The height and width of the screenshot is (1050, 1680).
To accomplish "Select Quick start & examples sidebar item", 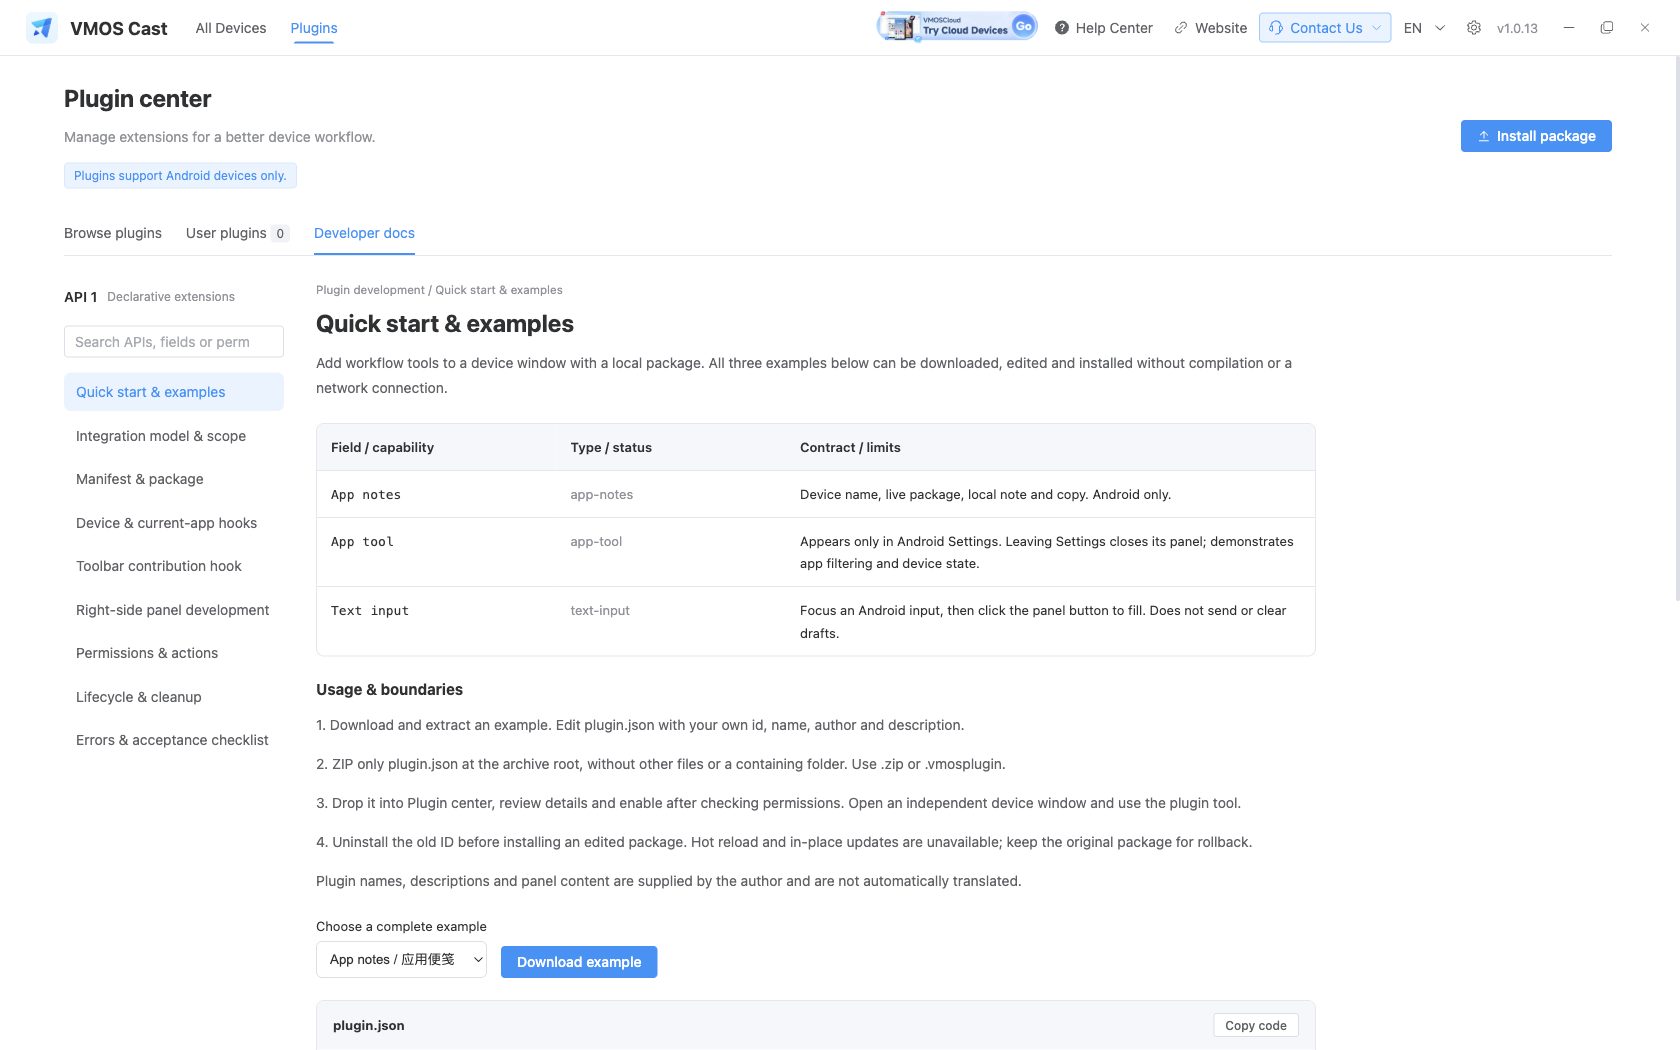I will click(x=174, y=392).
